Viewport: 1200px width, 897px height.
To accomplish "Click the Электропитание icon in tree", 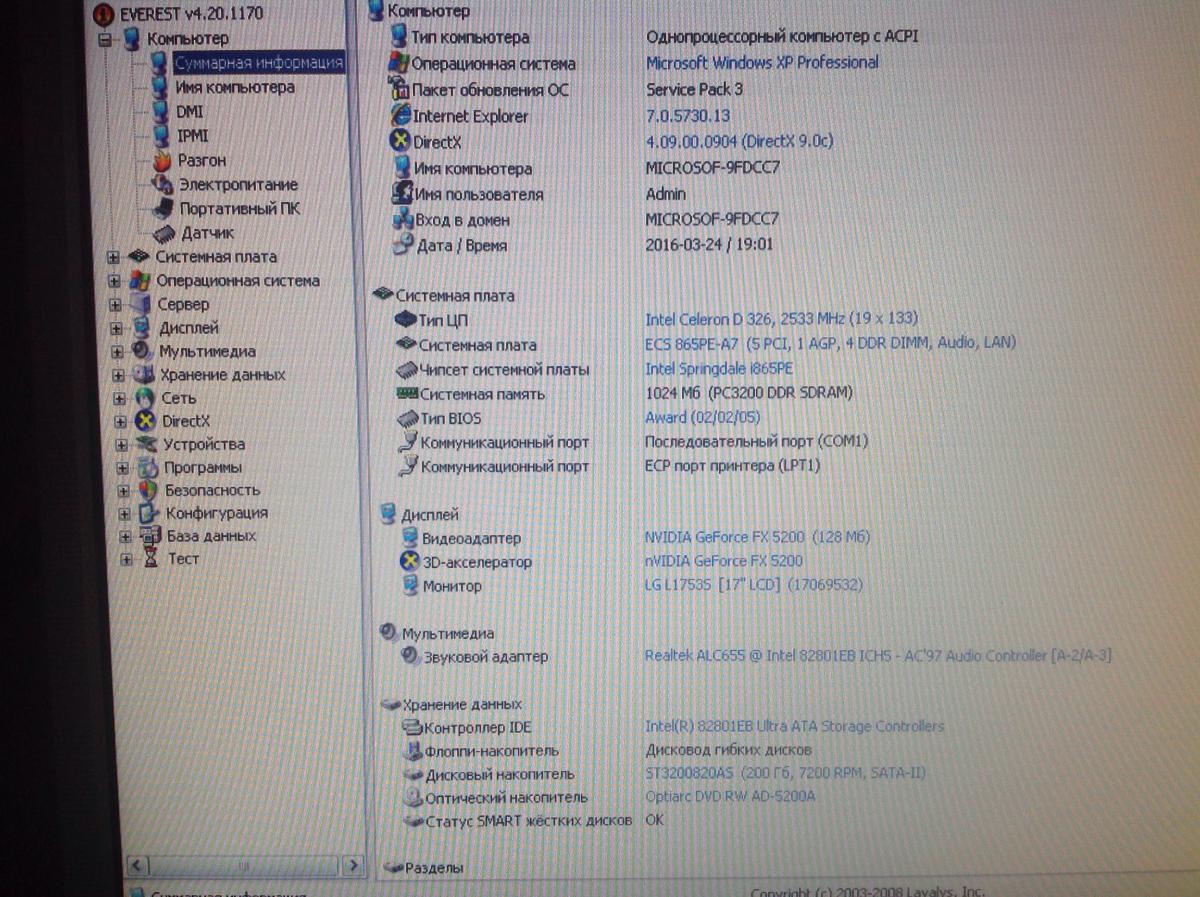I will click(162, 184).
